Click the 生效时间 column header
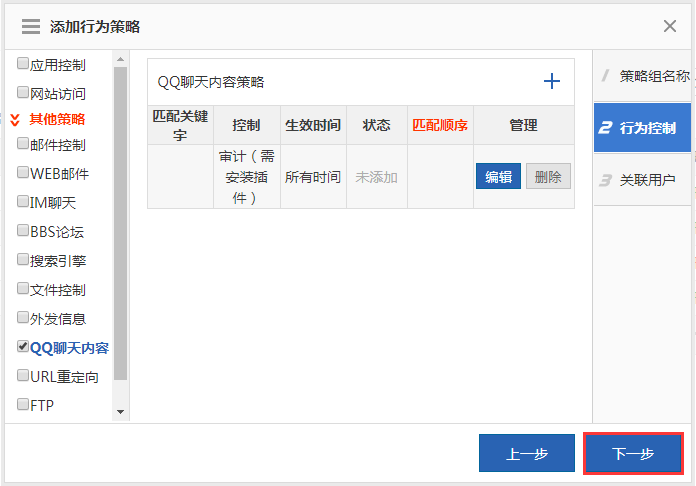 pos(313,126)
